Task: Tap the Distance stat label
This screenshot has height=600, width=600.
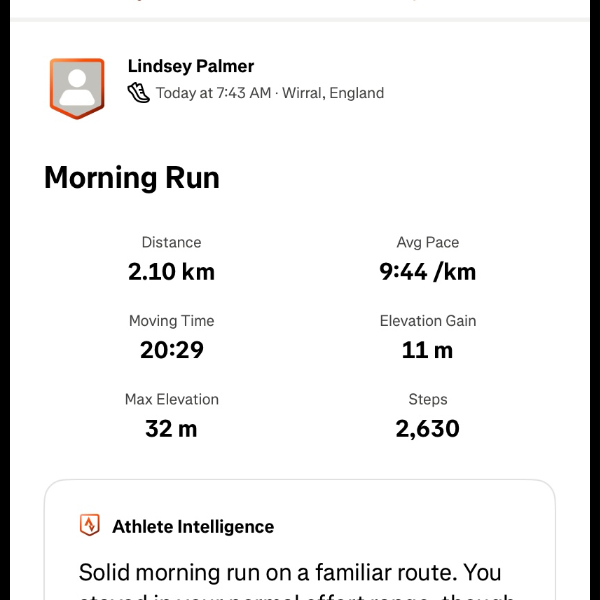Action: point(171,242)
